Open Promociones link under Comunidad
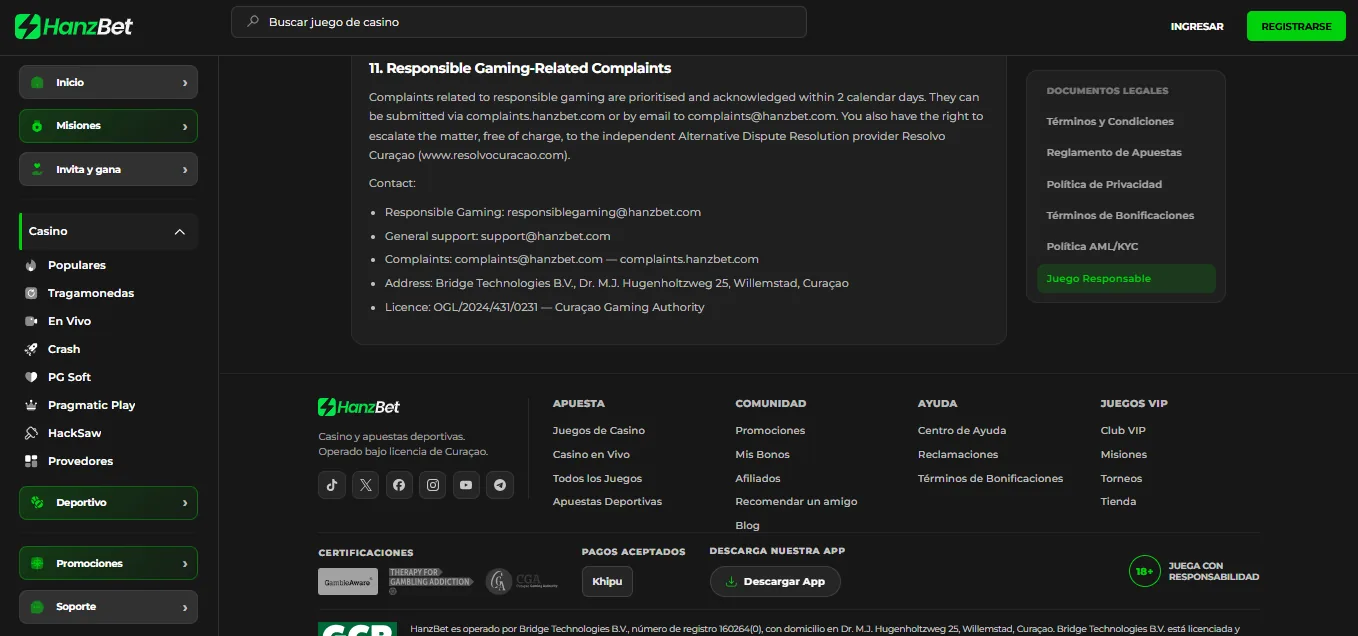This screenshot has width=1358, height=636. [x=770, y=431]
